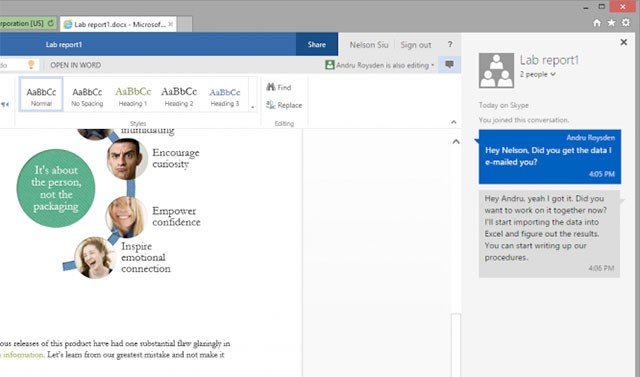Expand the Styles gallery more arrow

pyautogui.click(x=253, y=107)
